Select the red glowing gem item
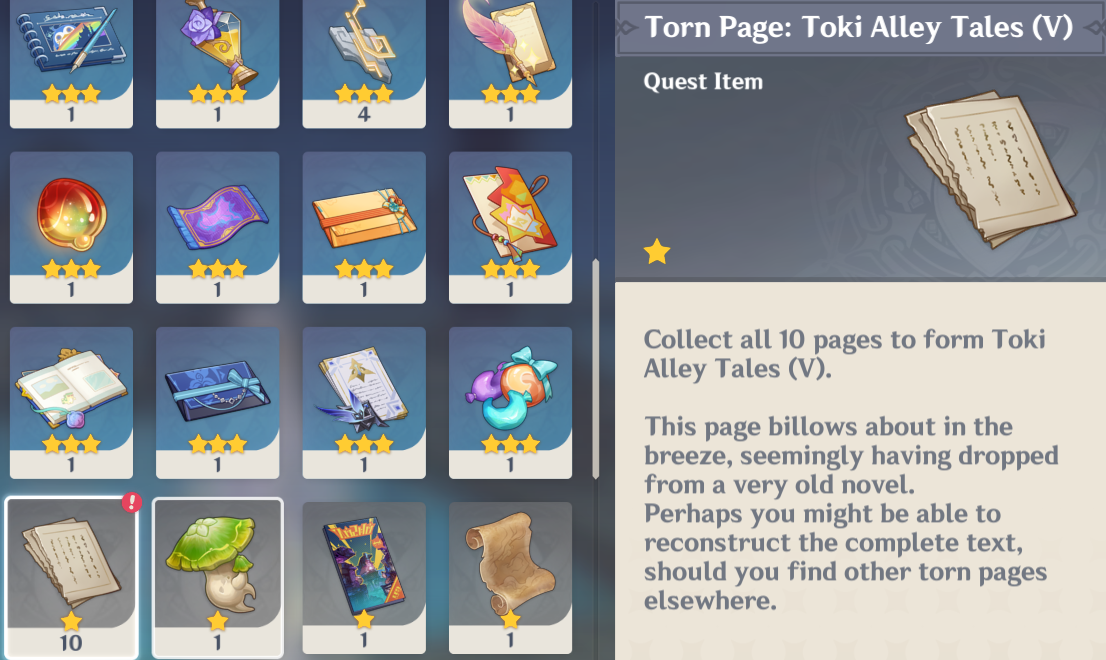The height and width of the screenshot is (660, 1106). (71, 228)
